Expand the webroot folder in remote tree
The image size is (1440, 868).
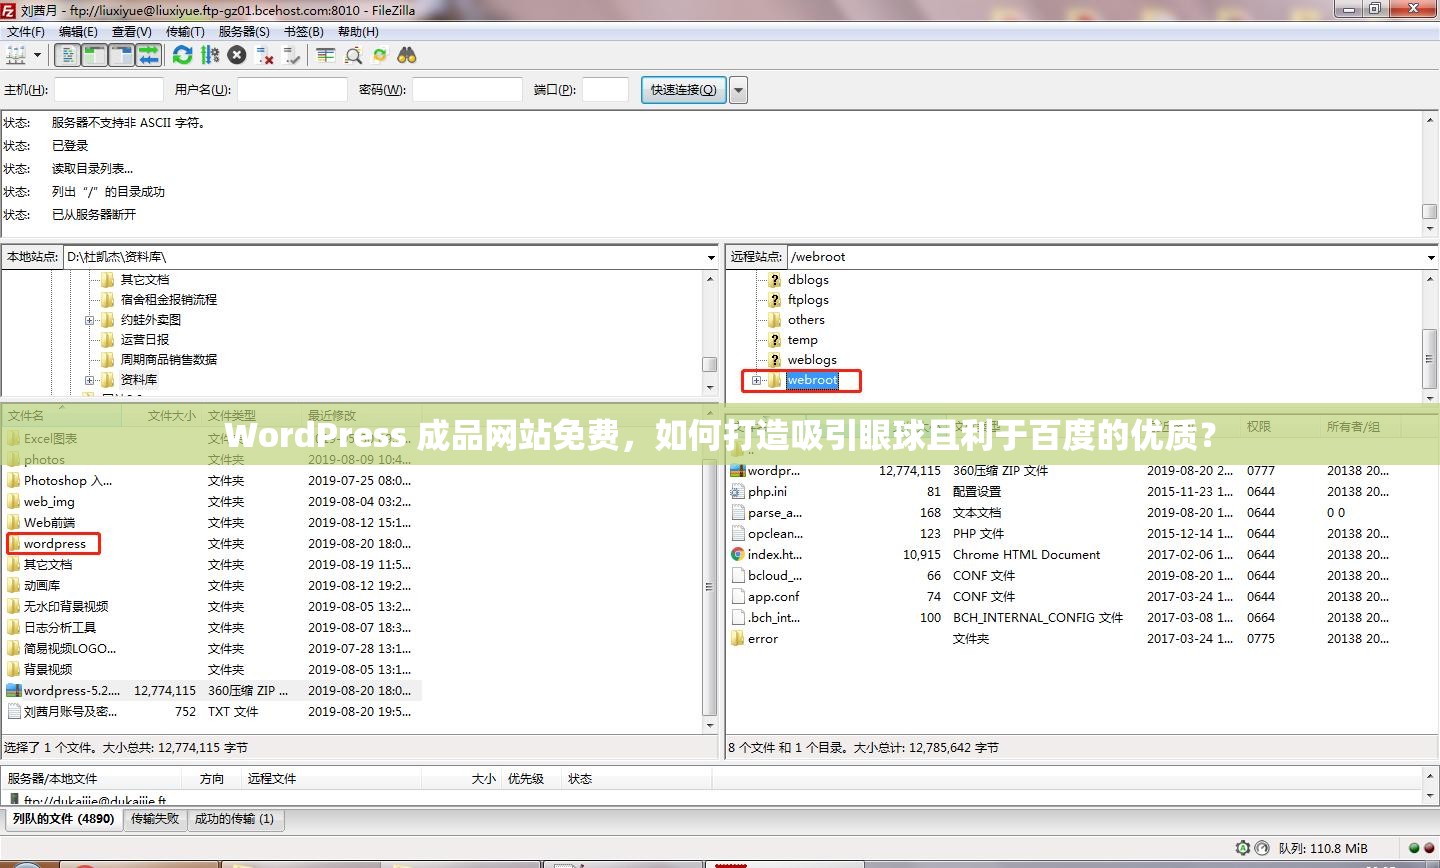757,380
